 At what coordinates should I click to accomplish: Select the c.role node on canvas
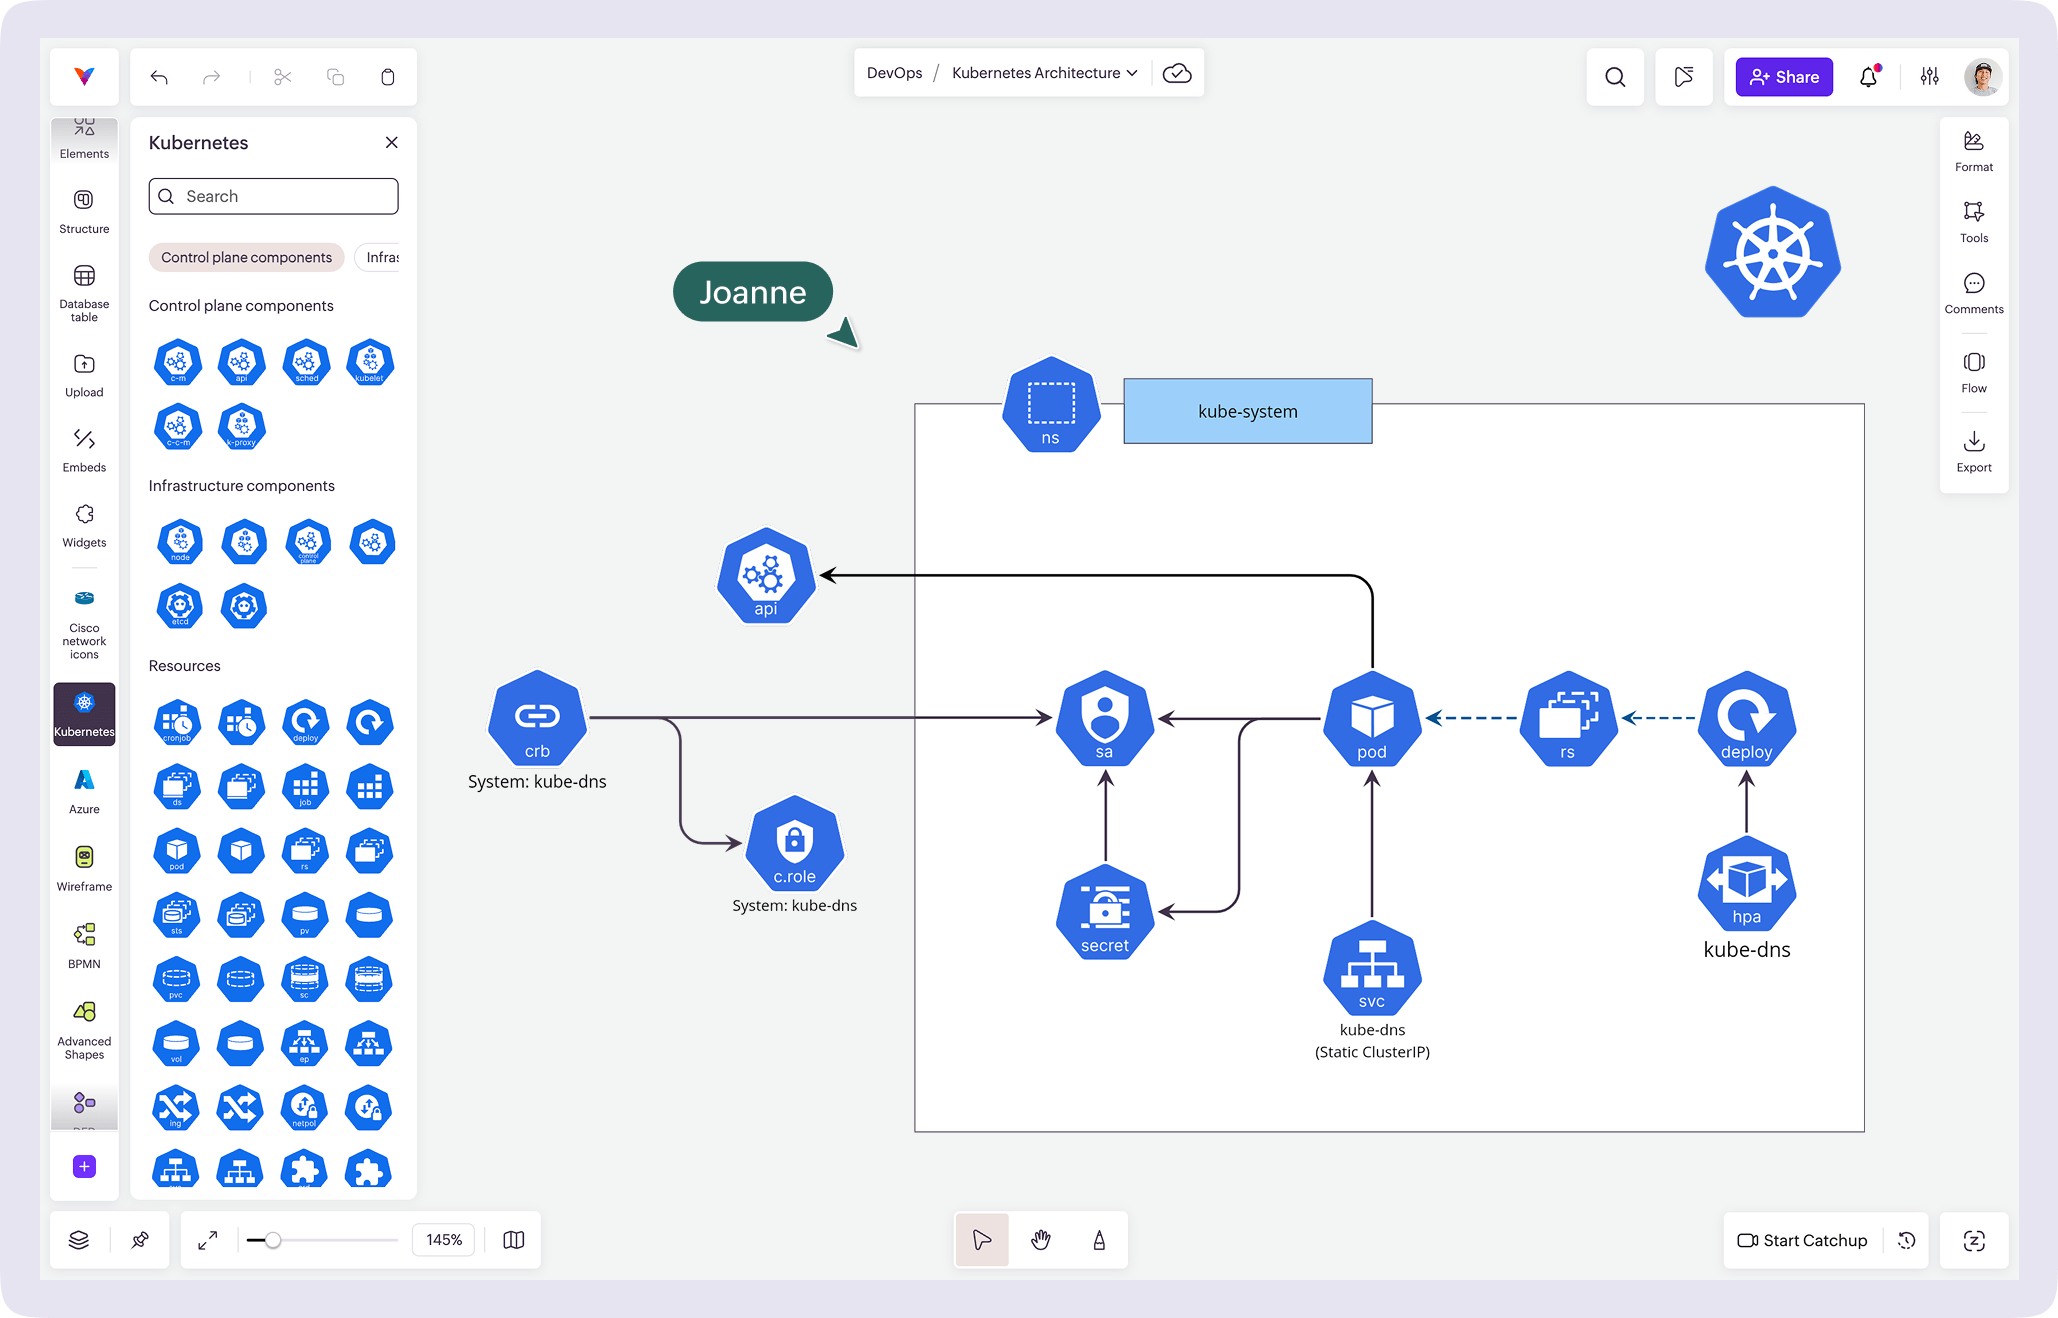pos(795,843)
